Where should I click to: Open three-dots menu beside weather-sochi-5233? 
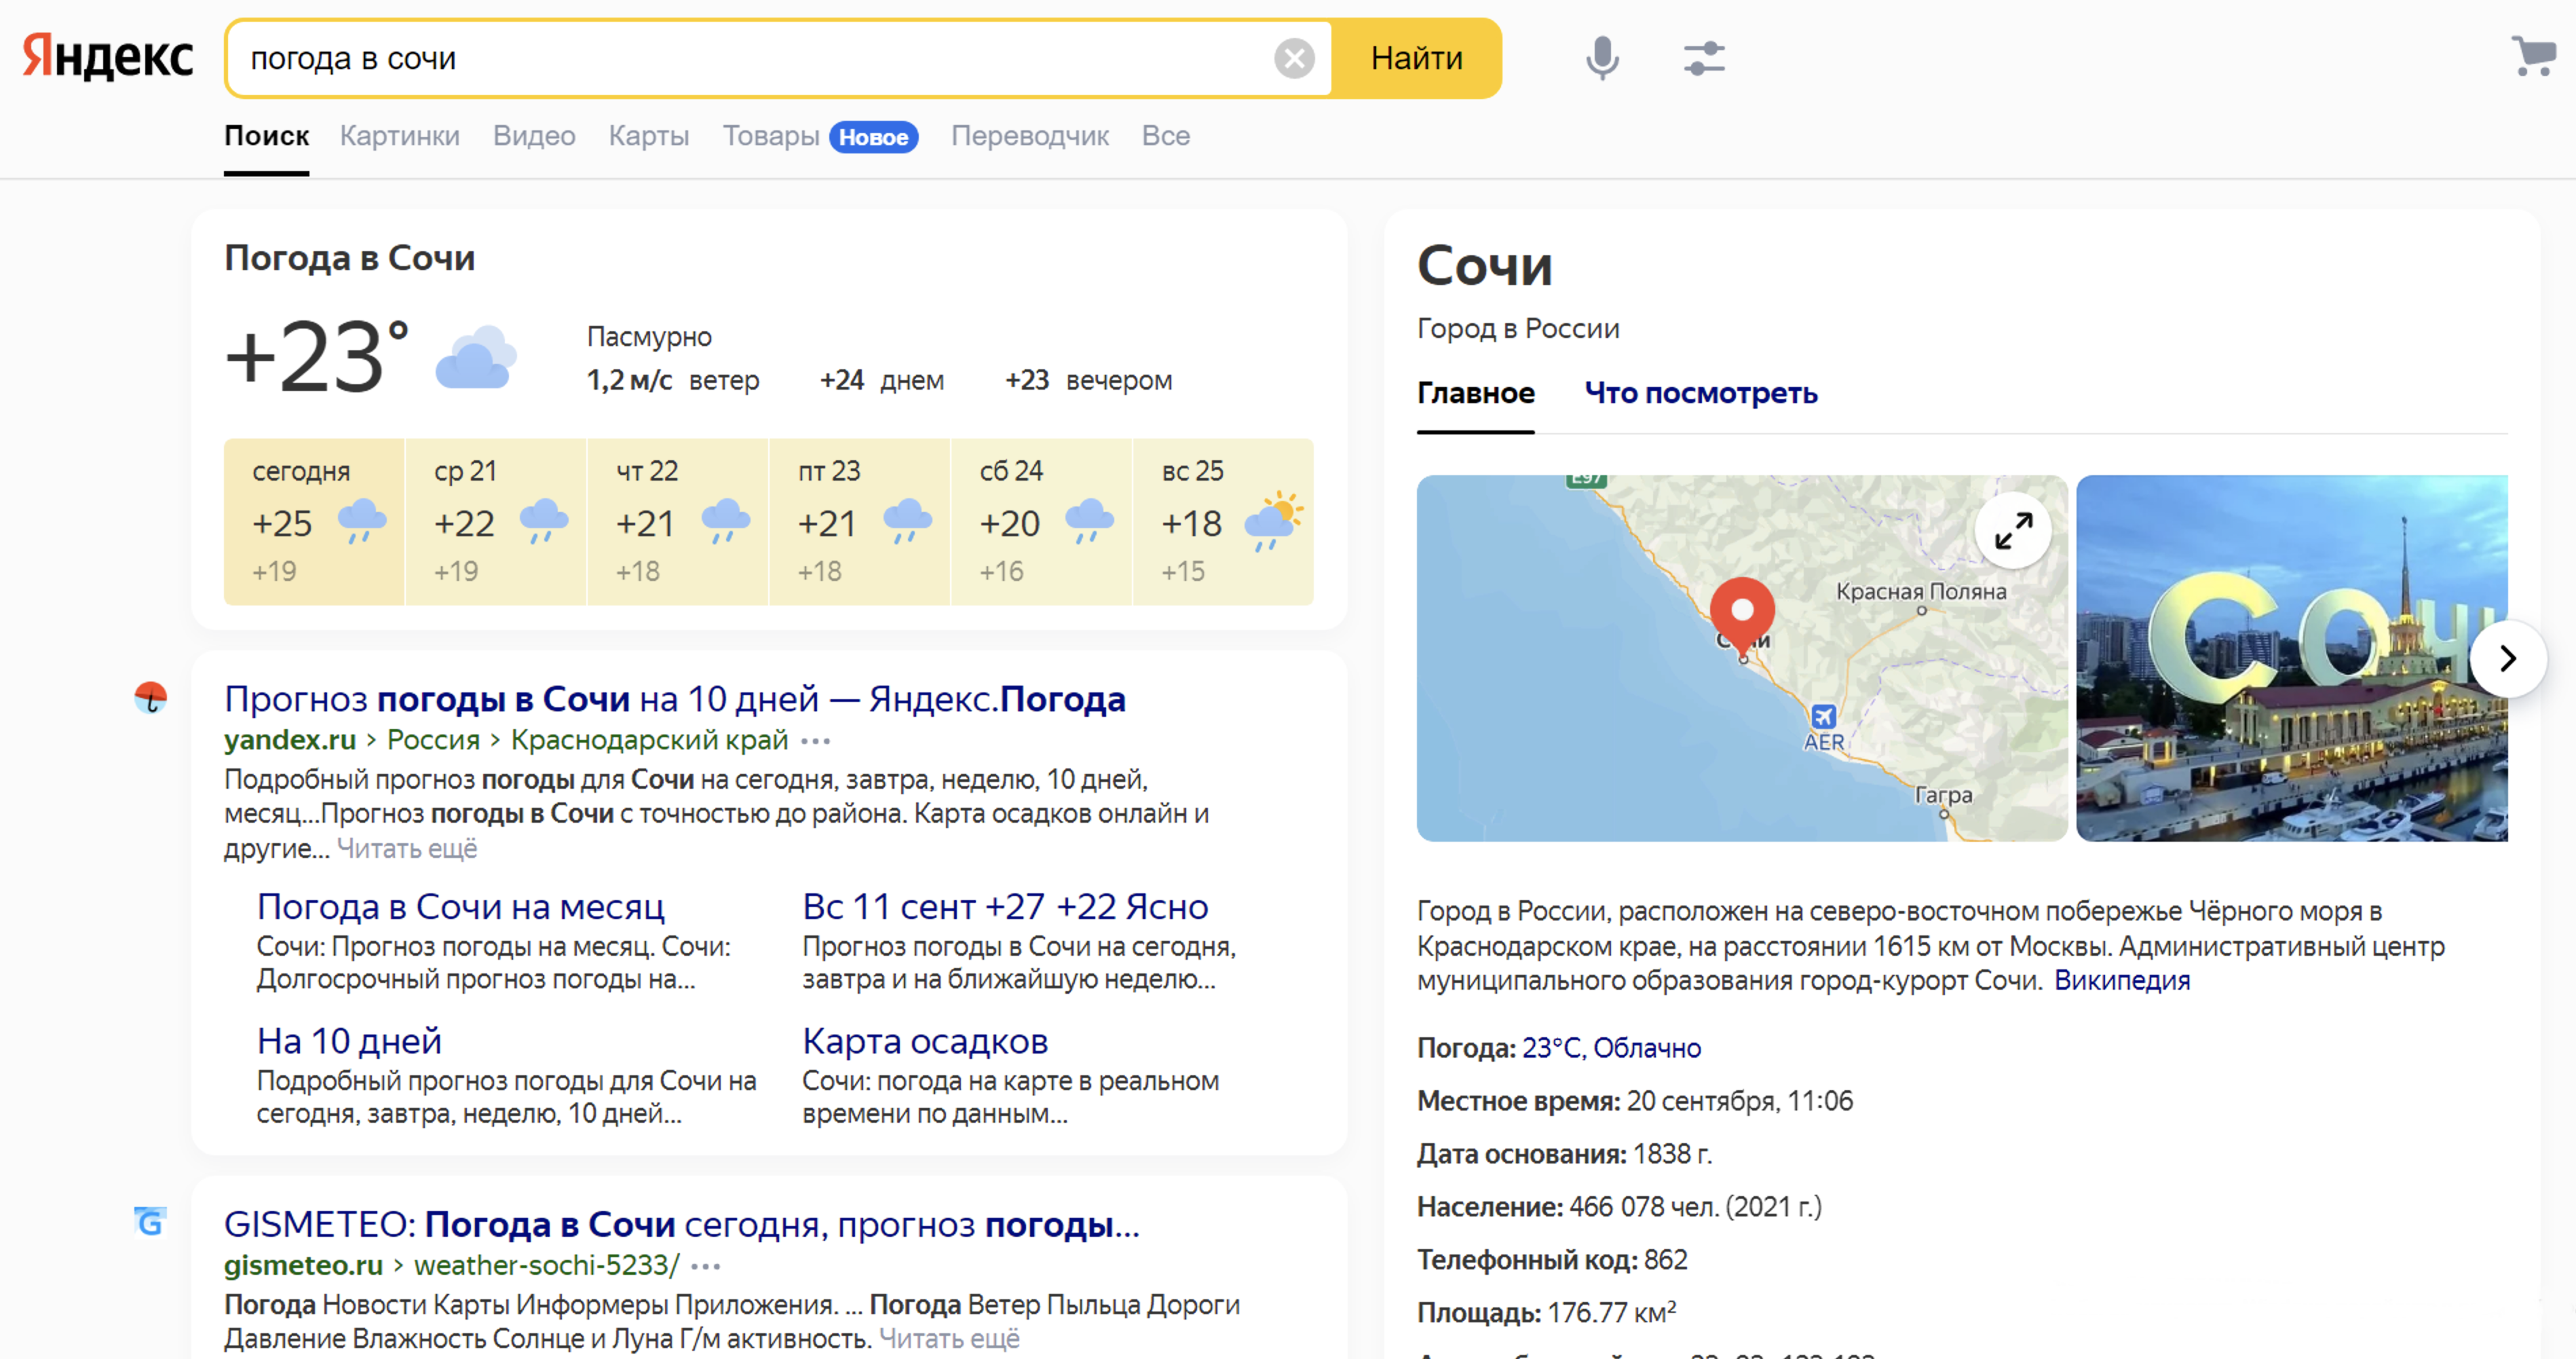click(705, 1266)
